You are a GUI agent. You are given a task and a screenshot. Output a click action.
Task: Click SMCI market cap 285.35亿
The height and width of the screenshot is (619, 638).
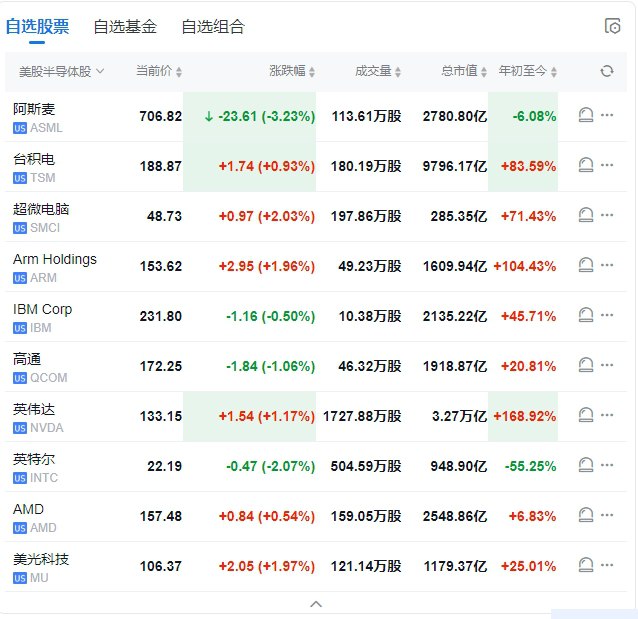click(459, 217)
